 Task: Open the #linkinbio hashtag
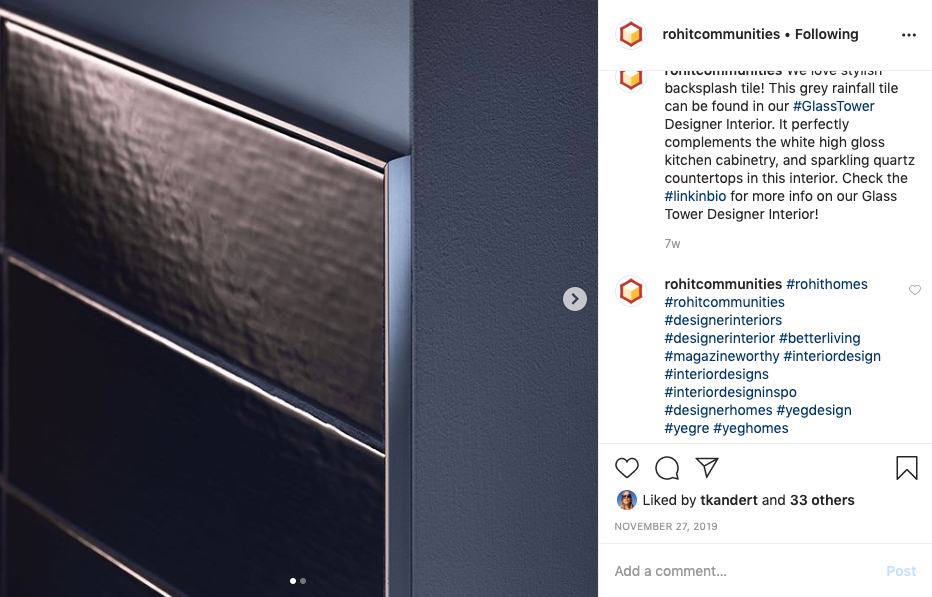695,196
